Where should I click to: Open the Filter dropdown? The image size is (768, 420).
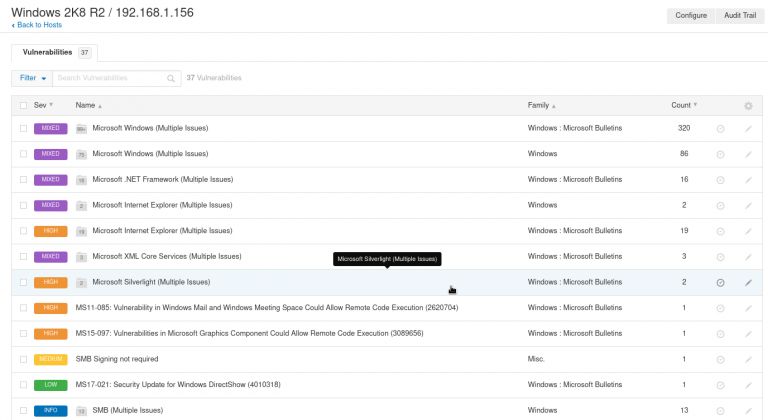point(32,78)
